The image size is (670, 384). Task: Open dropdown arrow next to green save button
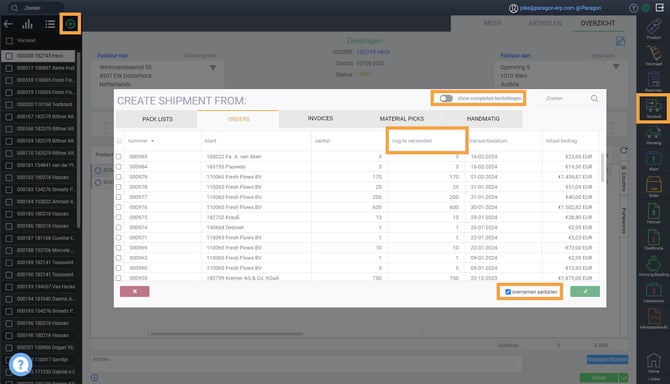coord(623,378)
